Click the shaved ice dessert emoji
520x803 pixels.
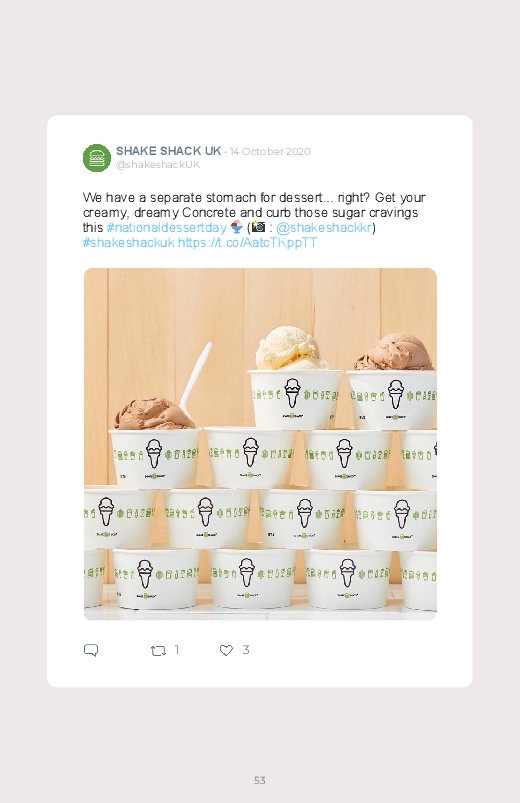(x=237, y=227)
